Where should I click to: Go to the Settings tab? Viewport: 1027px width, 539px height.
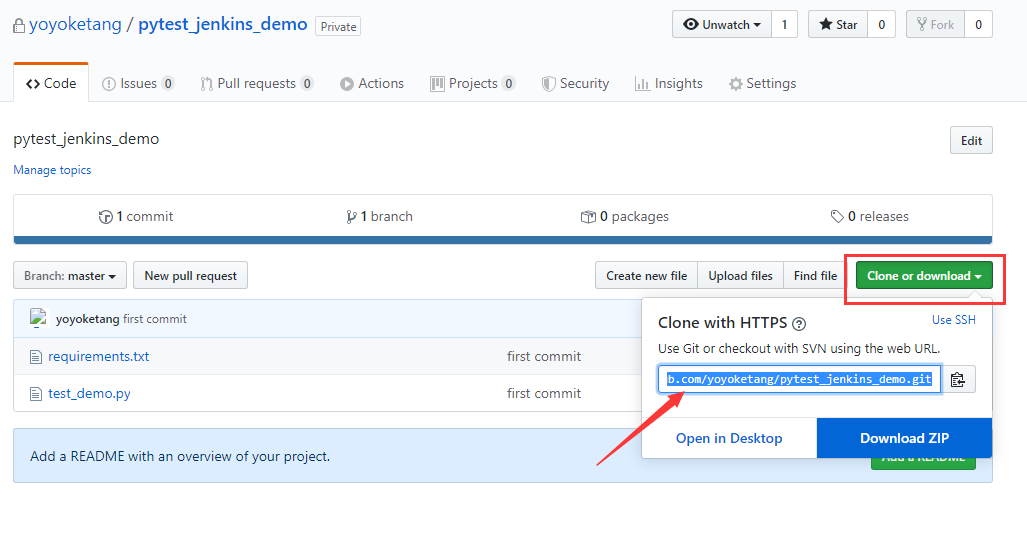tap(762, 84)
